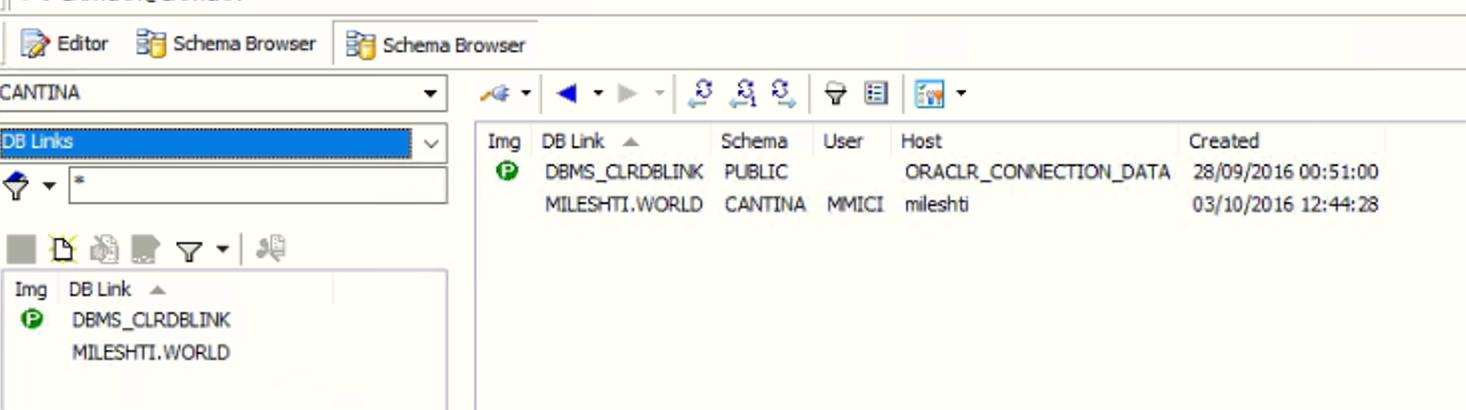This screenshot has width=1466, height=410.
Task: Click the list view options icon
Action: [x=876, y=93]
